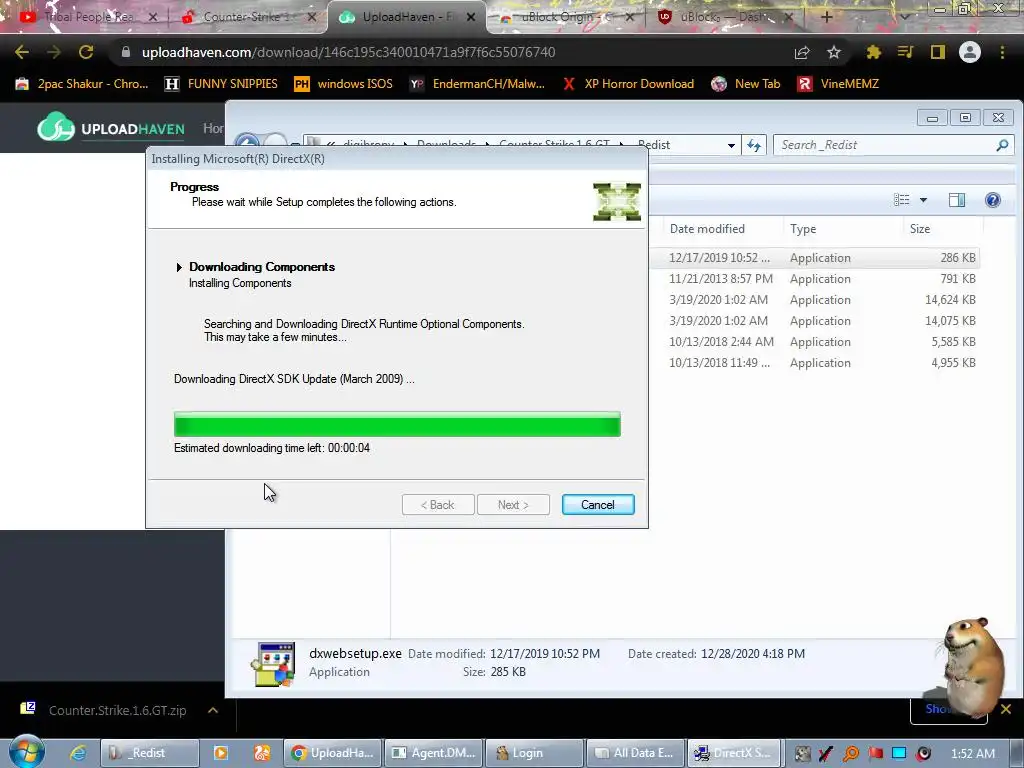Switch to Login taskbar window

click(534, 753)
